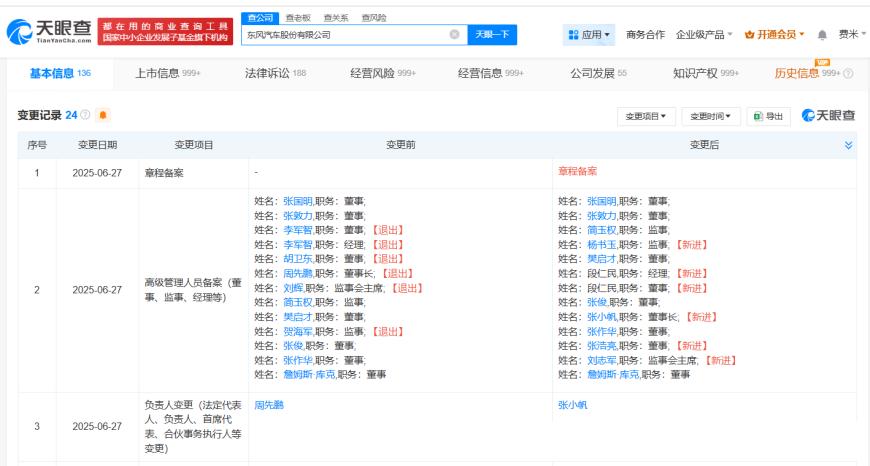Switch to 上市信息 tab
This screenshot has width=870, height=466.
tap(168, 73)
